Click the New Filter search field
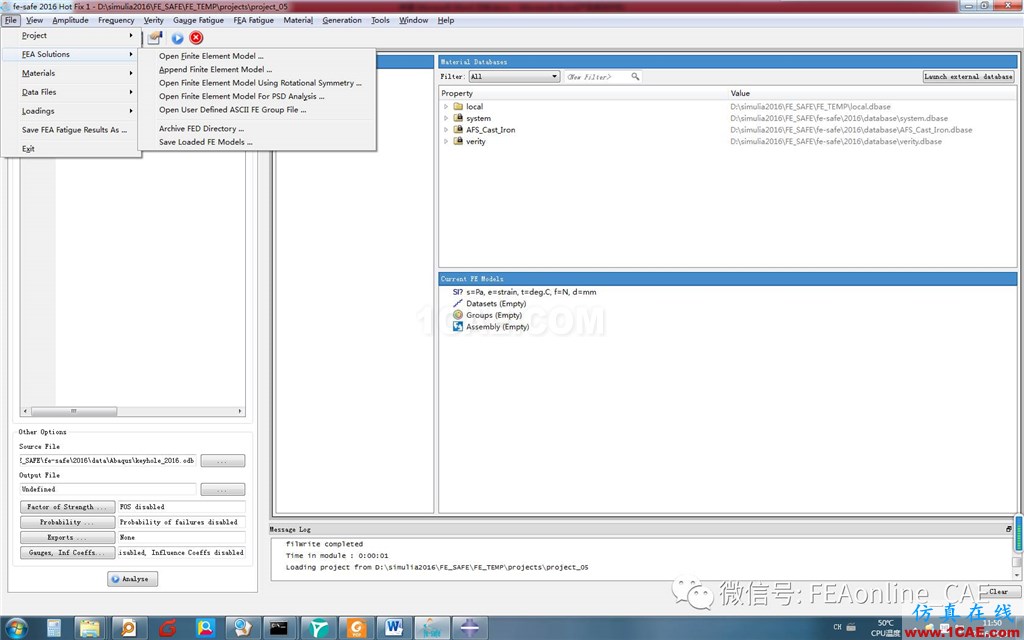Viewport: 1024px width, 640px height. click(x=596, y=76)
